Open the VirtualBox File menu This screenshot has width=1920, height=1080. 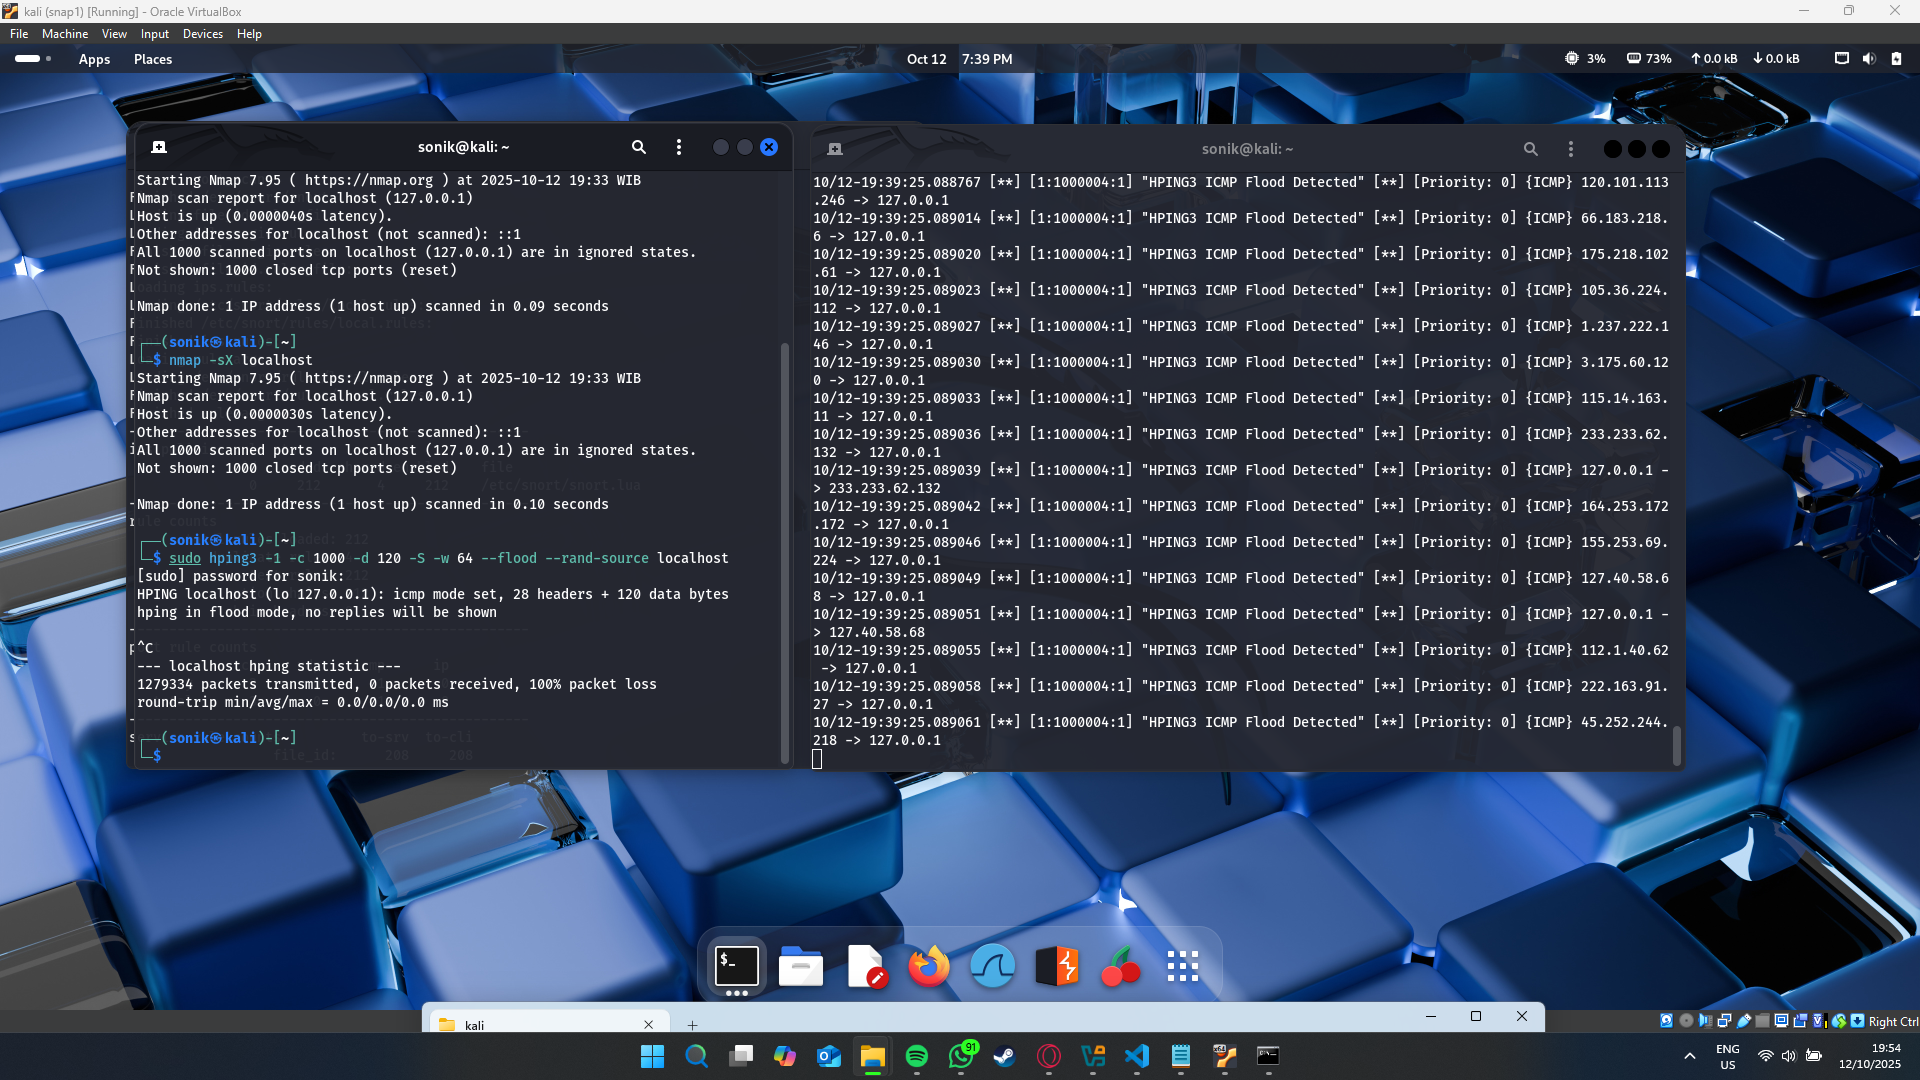pyautogui.click(x=19, y=34)
